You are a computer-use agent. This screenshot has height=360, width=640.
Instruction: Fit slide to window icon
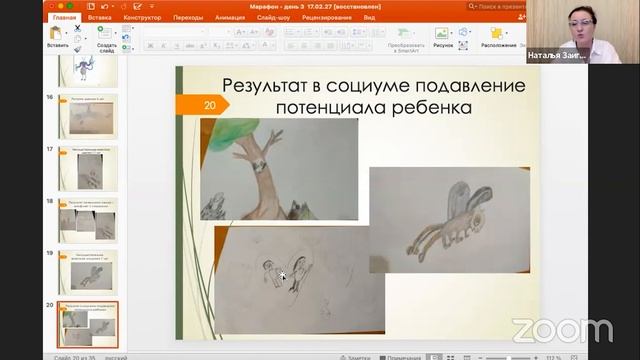(x=574, y=358)
